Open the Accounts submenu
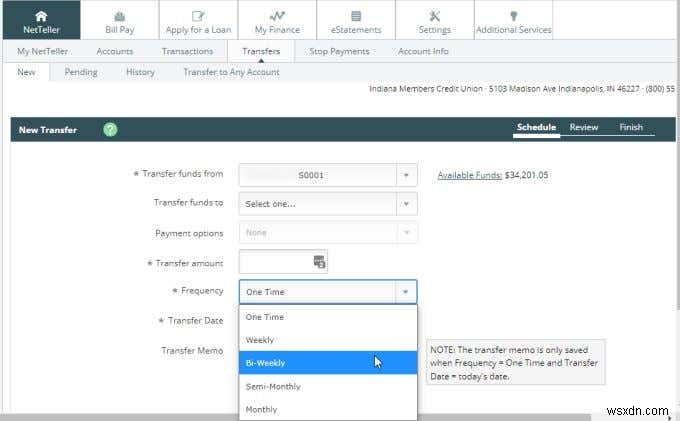 [114, 51]
